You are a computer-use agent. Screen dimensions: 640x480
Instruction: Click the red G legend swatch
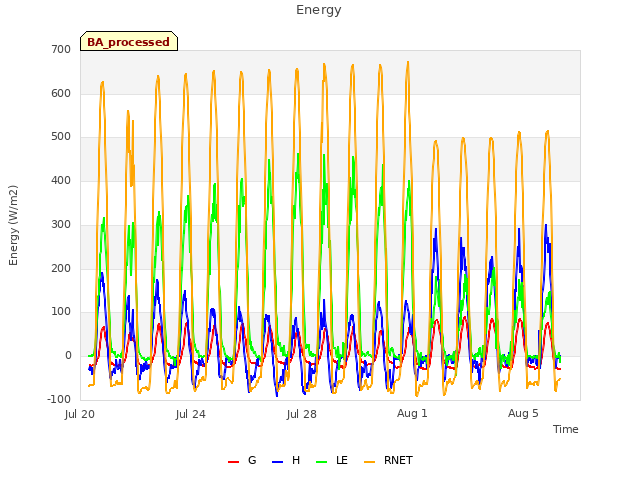(x=233, y=462)
